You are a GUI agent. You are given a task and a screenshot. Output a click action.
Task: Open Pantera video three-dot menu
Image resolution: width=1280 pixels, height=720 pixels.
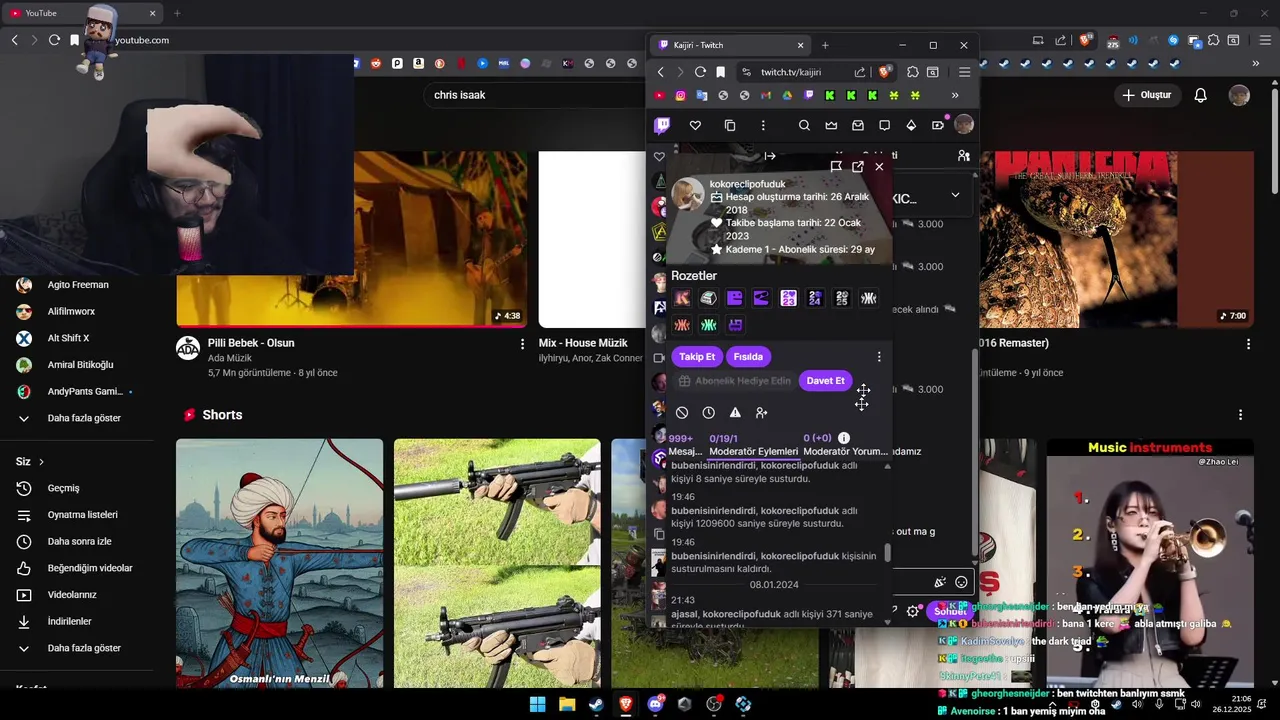[1248, 344]
